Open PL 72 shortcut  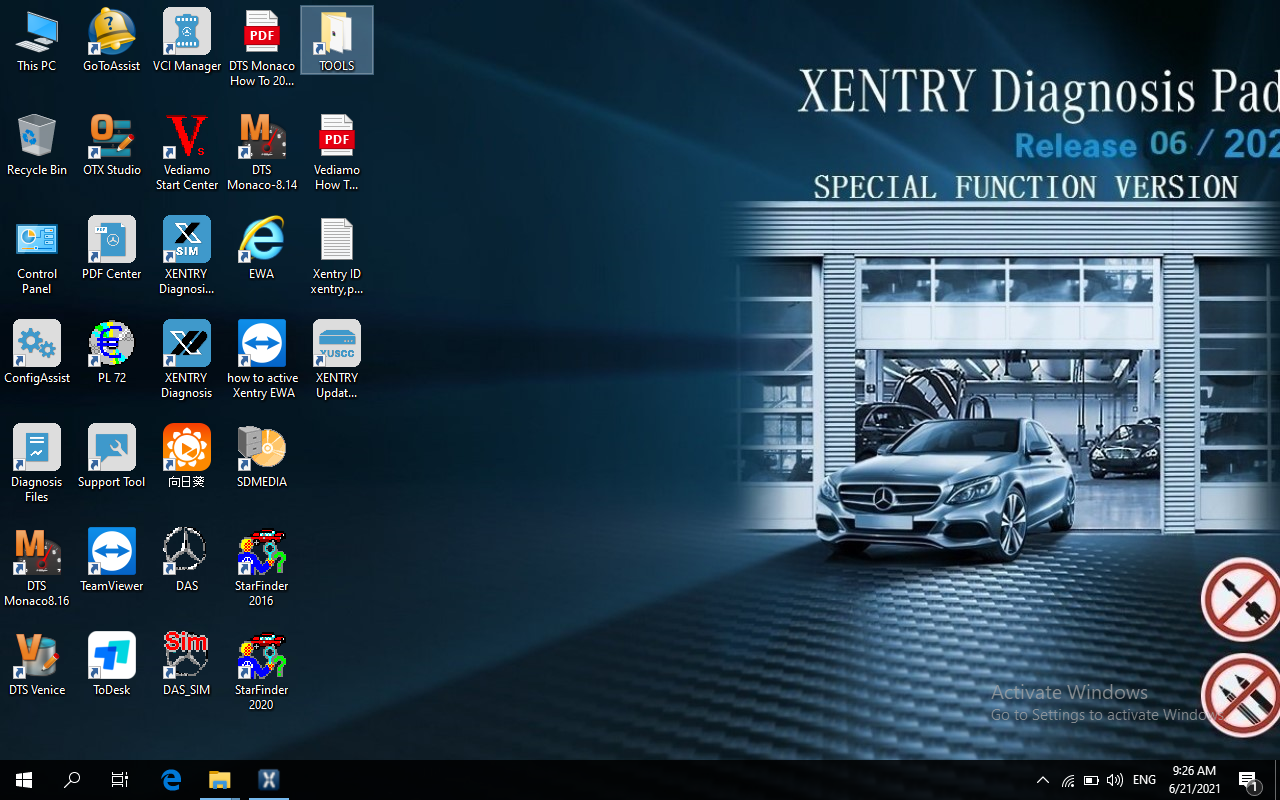pos(112,352)
